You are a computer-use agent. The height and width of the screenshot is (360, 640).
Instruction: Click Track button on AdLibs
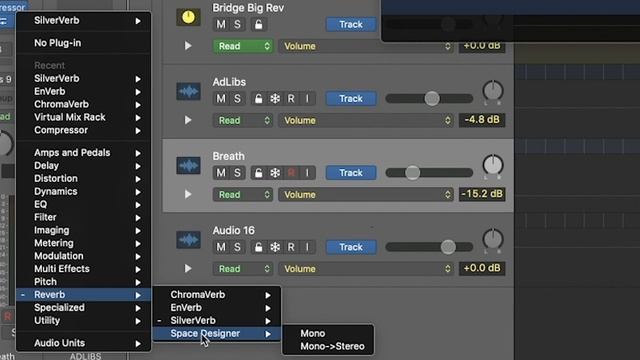[351, 99]
